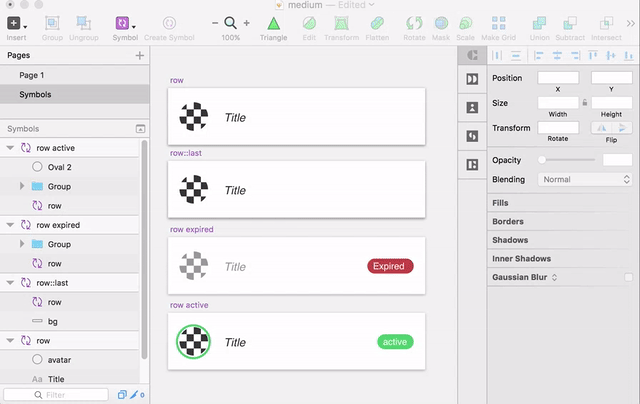Open the Insert tool menu
The height and width of the screenshot is (404, 640).
(x=16, y=24)
